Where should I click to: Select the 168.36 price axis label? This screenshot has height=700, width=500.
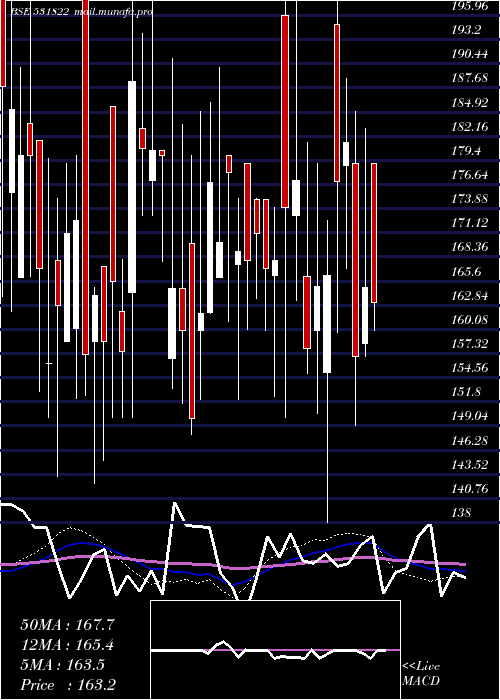tap(470, 247)
